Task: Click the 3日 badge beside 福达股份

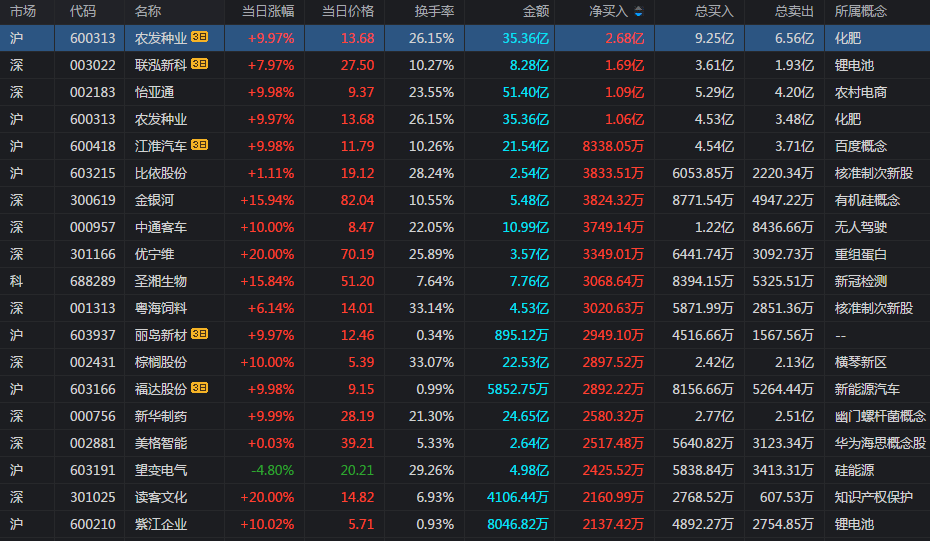Action: [199, 388]
